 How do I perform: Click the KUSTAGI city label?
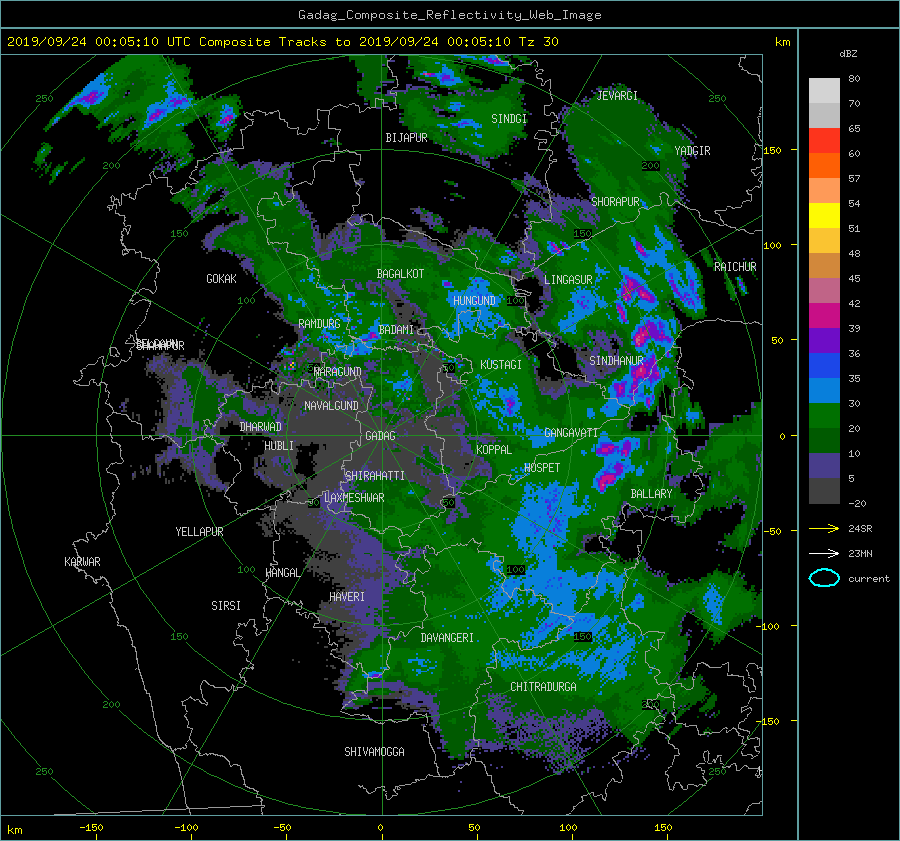point(501,365)
